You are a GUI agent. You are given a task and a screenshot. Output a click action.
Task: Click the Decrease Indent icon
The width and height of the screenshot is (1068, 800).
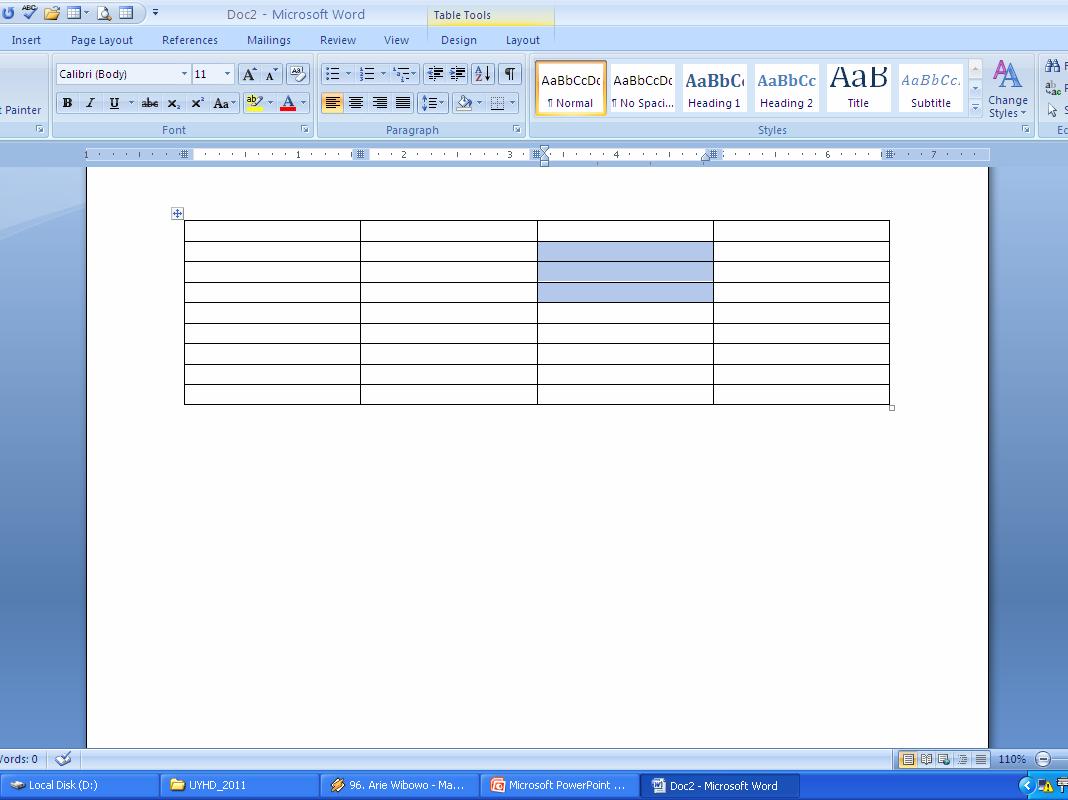[x=435, y=74]
